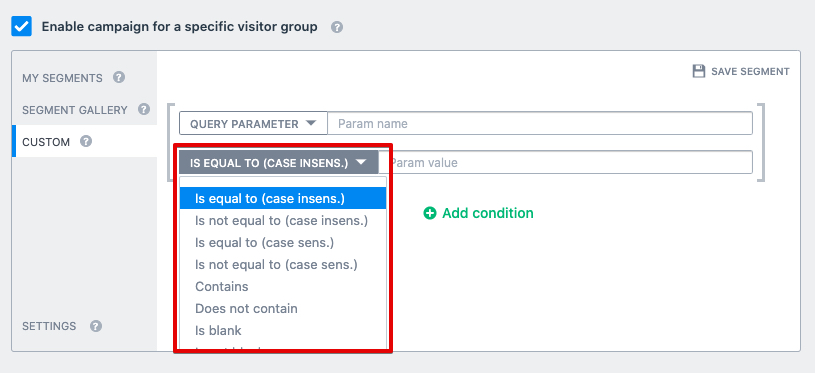Click help icon next to Custom tab

86,141
